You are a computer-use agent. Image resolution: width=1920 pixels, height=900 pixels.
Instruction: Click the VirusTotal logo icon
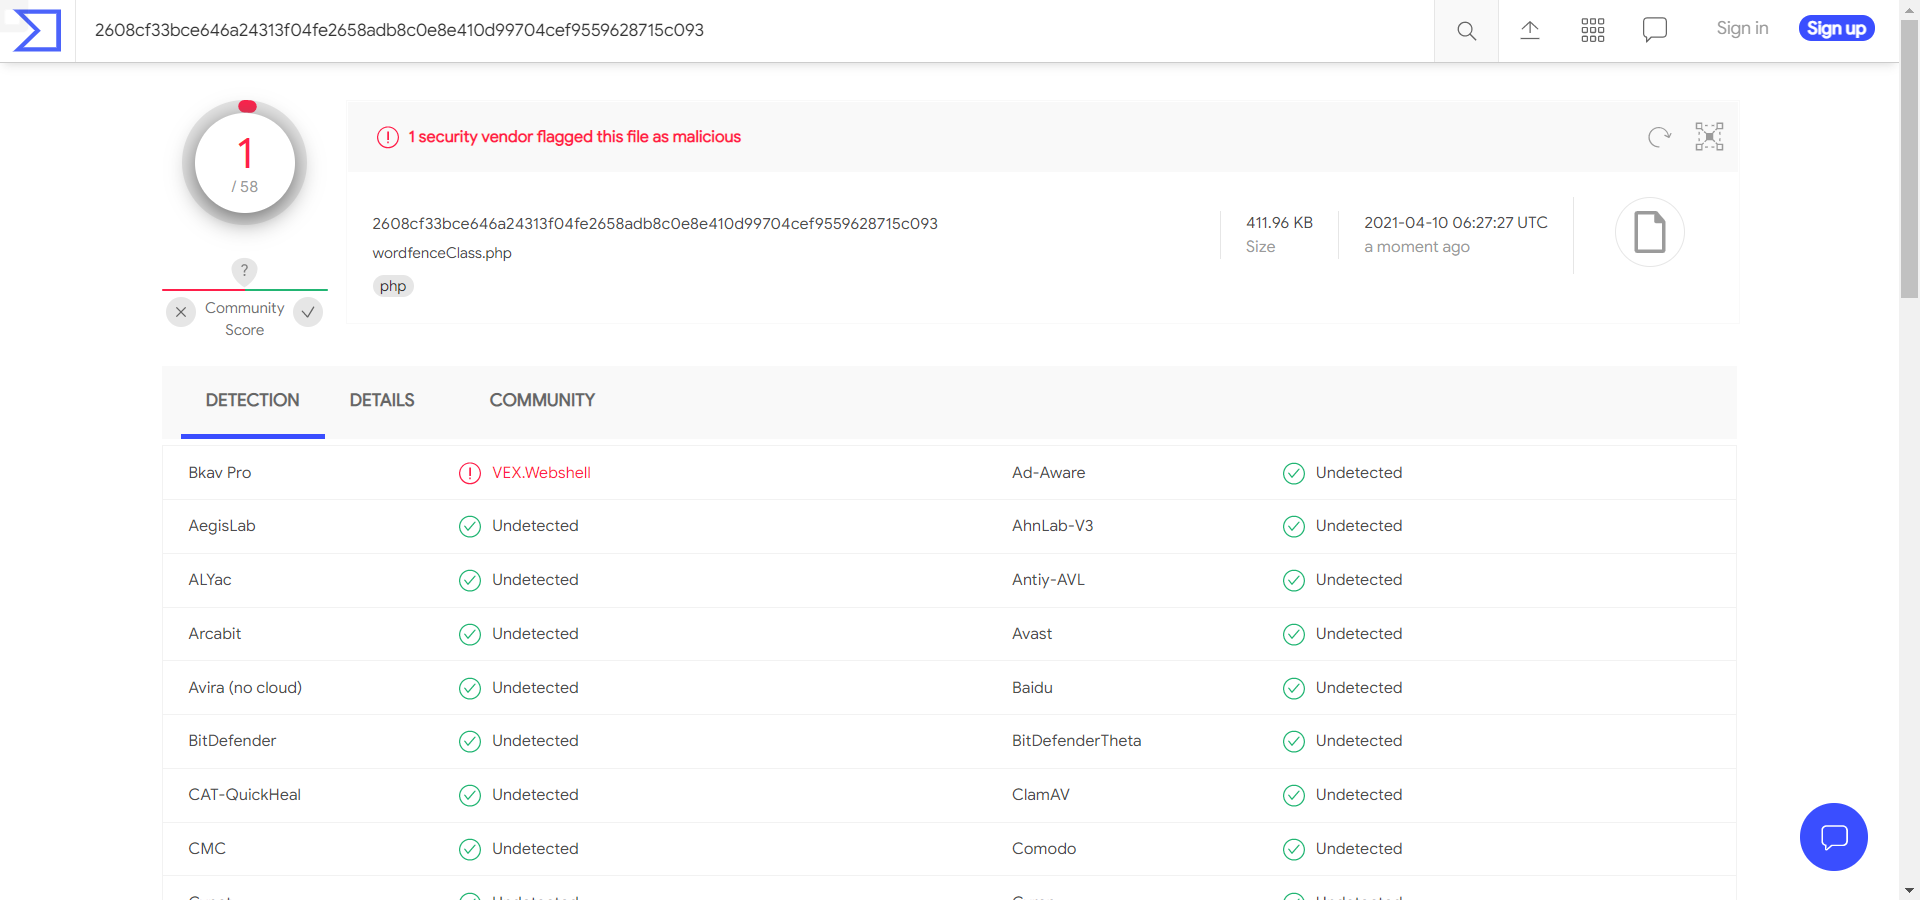coord(37,30)
